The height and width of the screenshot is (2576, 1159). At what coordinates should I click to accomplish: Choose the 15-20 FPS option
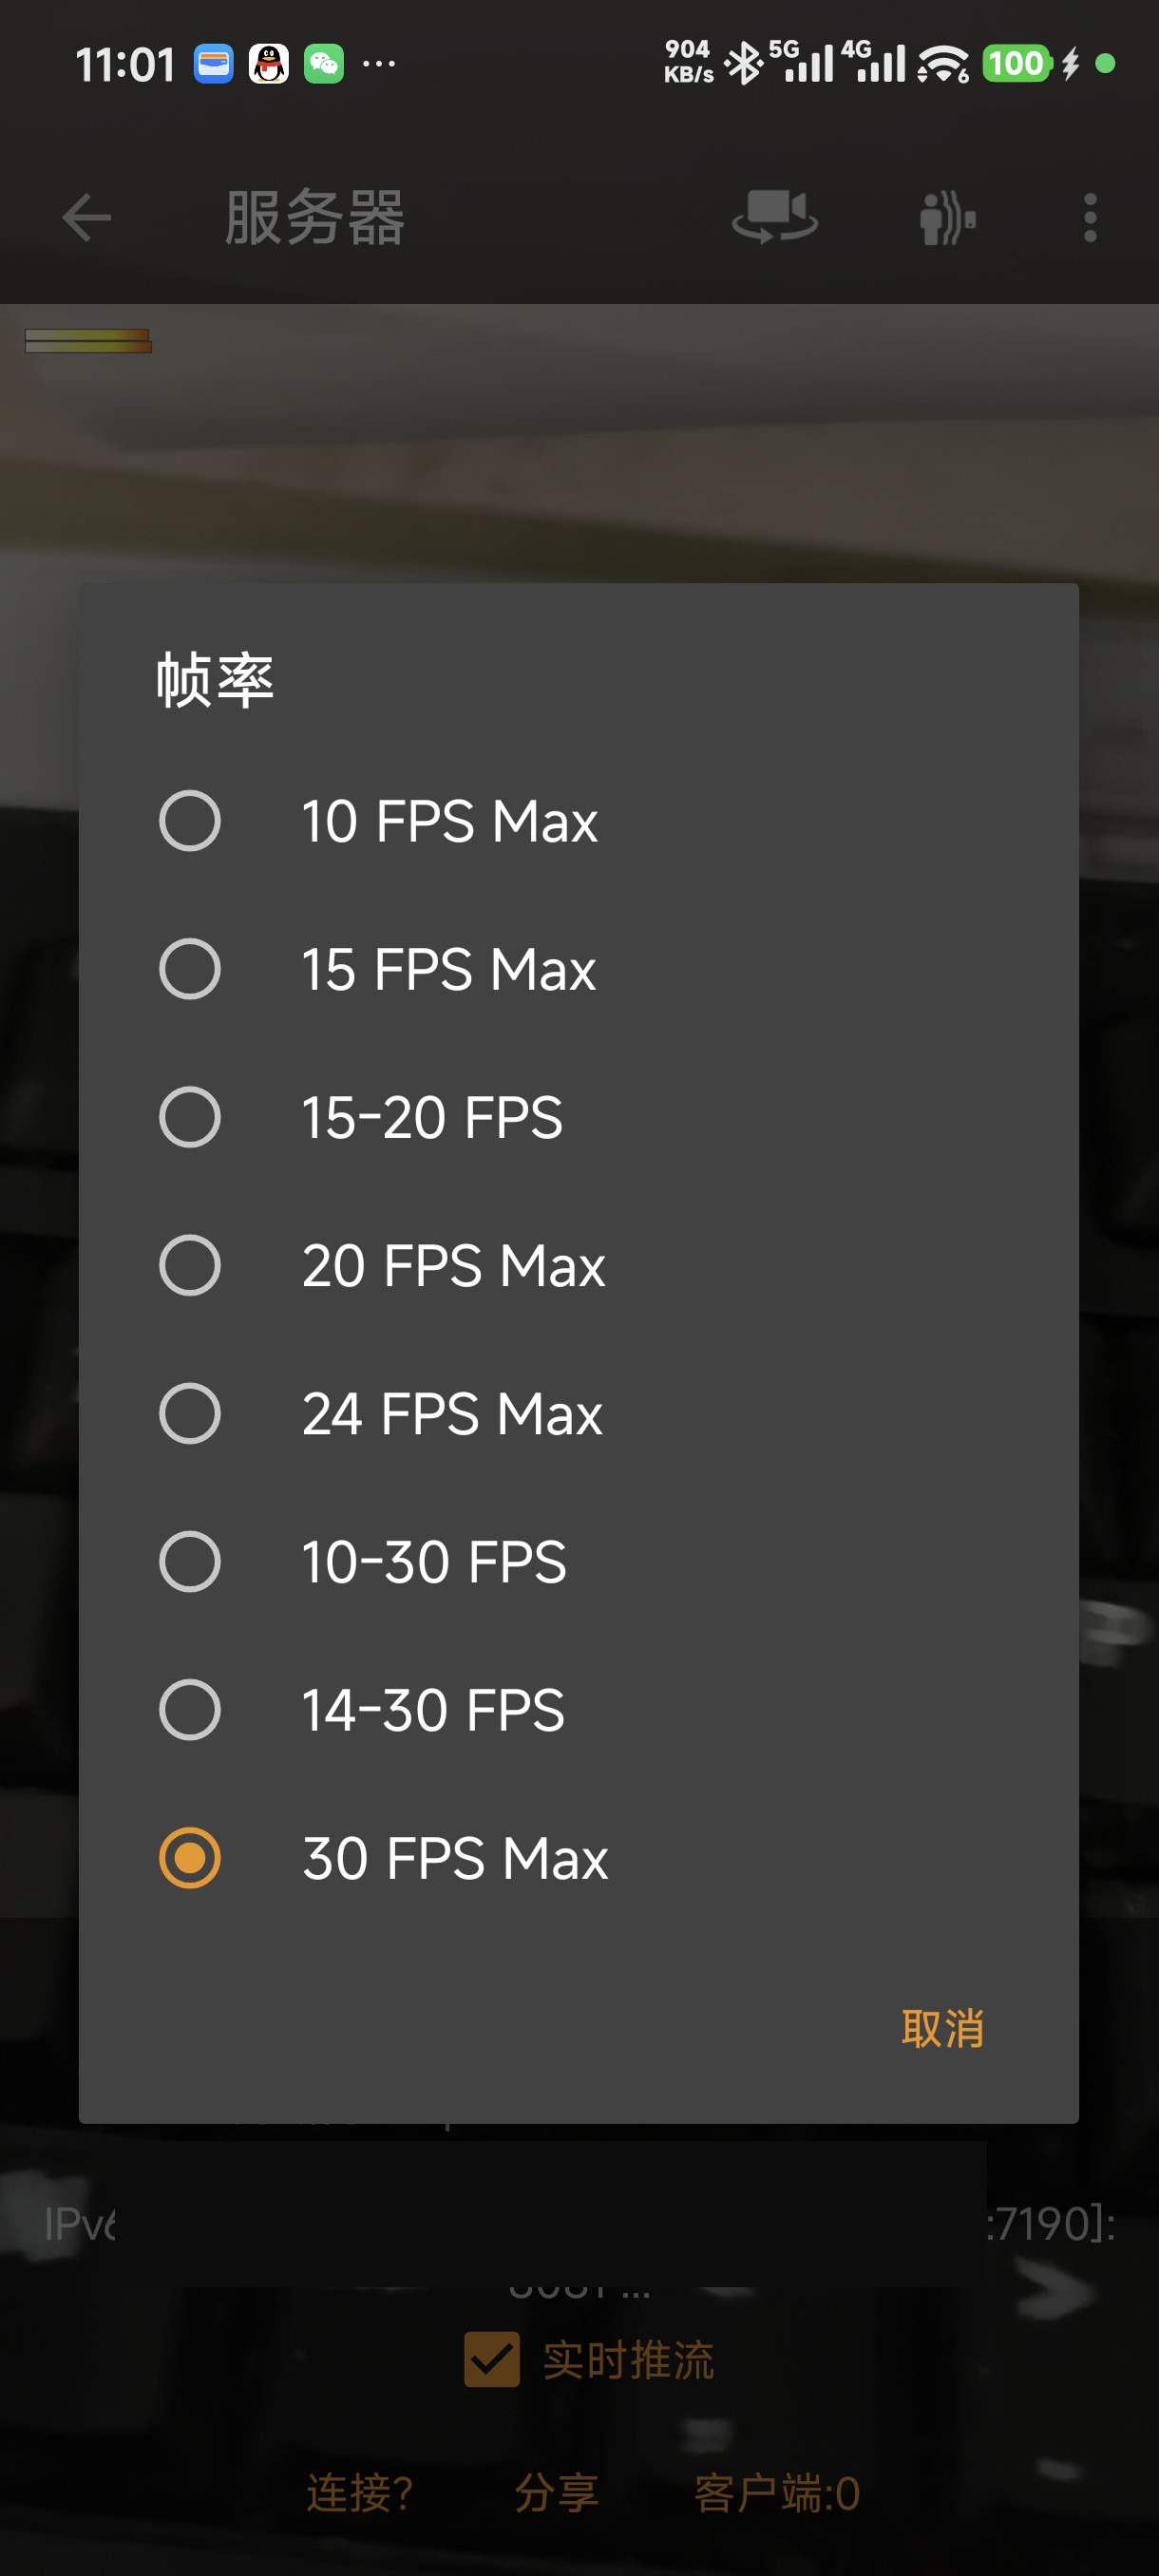pos(190,1117)
